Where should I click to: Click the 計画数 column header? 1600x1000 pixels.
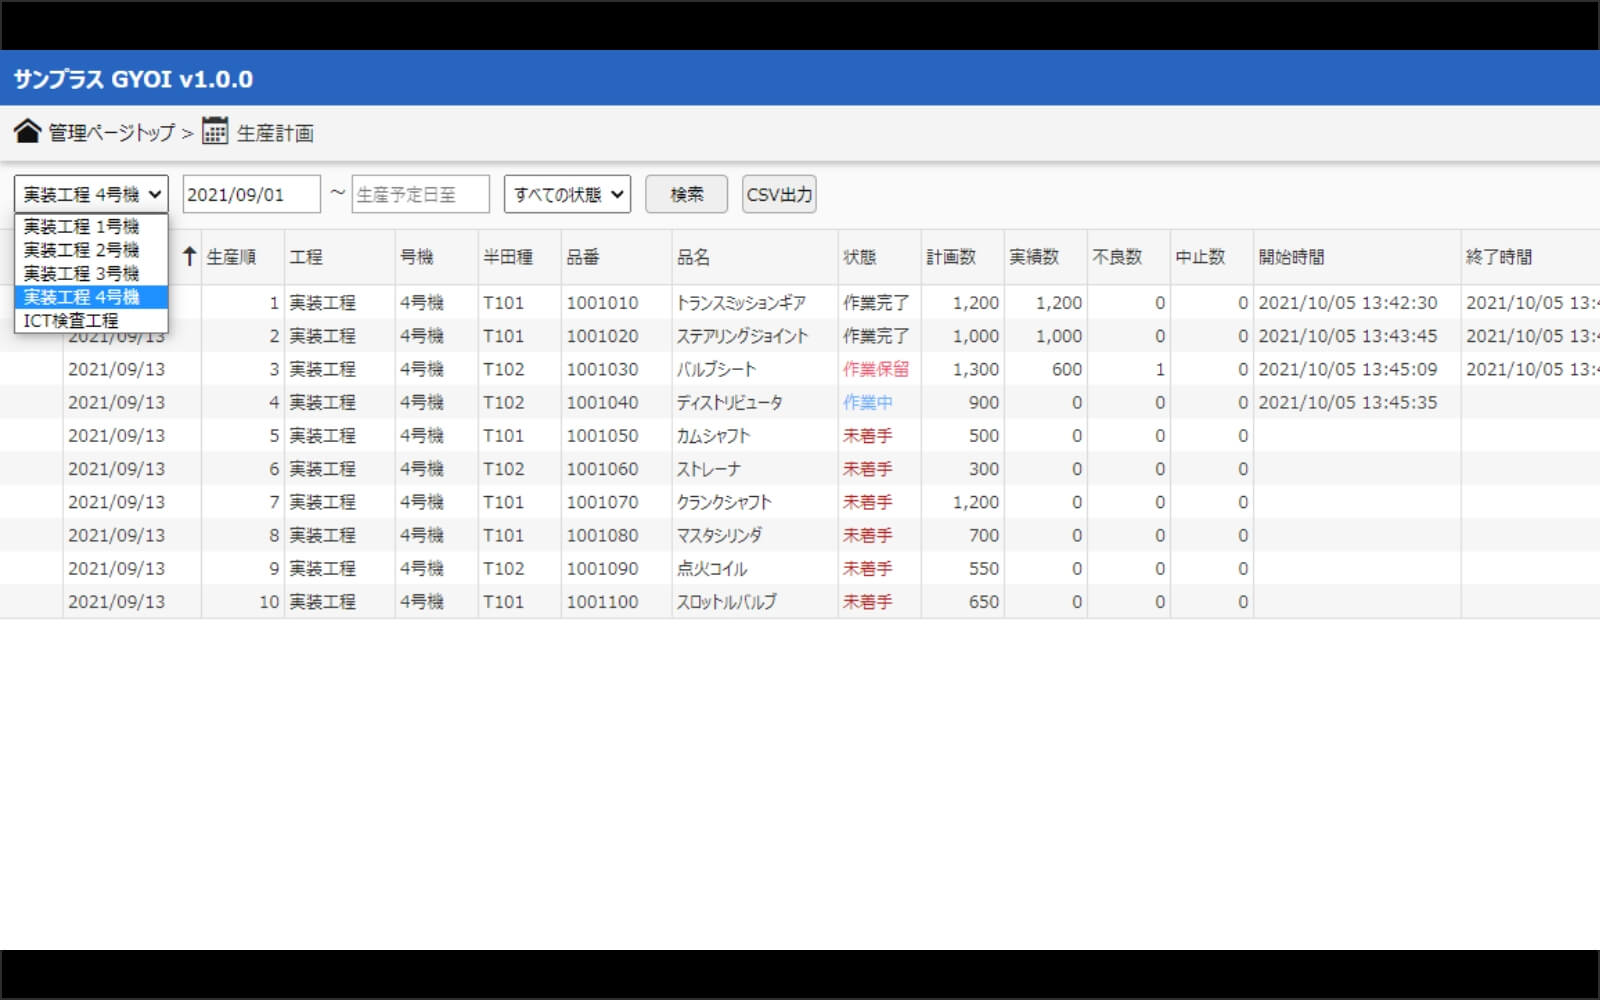click(950, 257)
